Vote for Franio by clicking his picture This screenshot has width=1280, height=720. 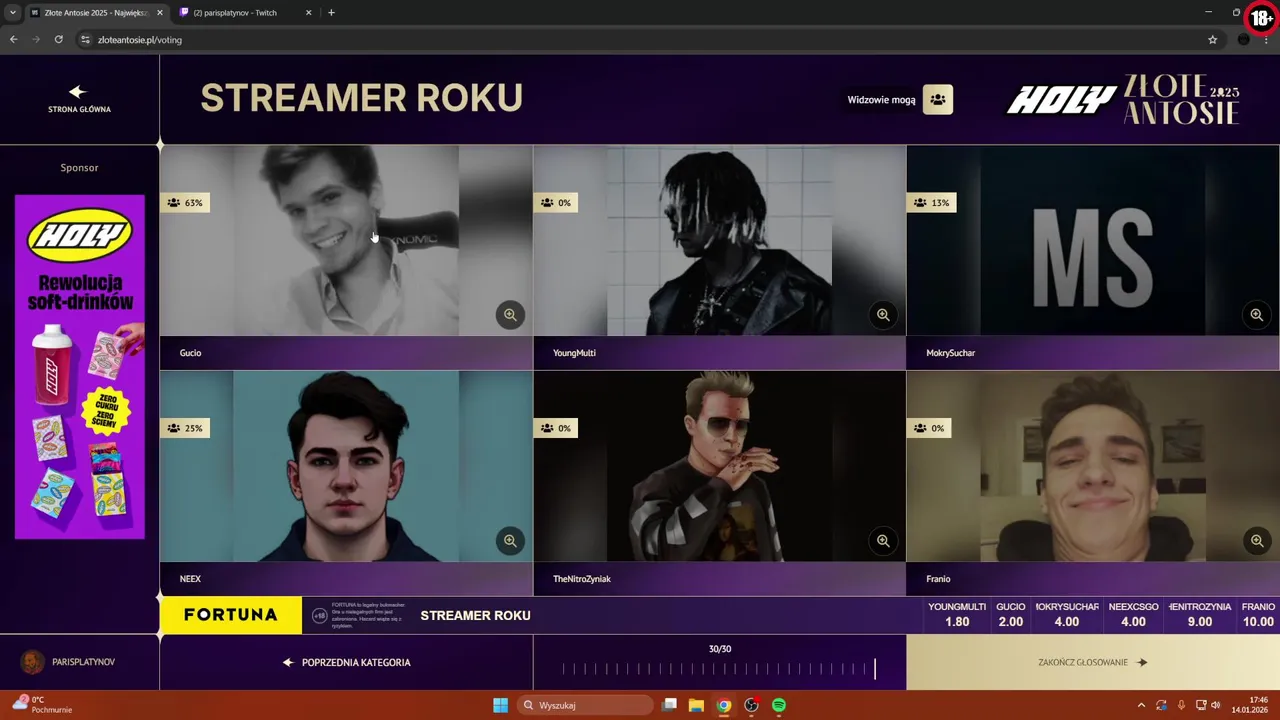point(1093,467)
